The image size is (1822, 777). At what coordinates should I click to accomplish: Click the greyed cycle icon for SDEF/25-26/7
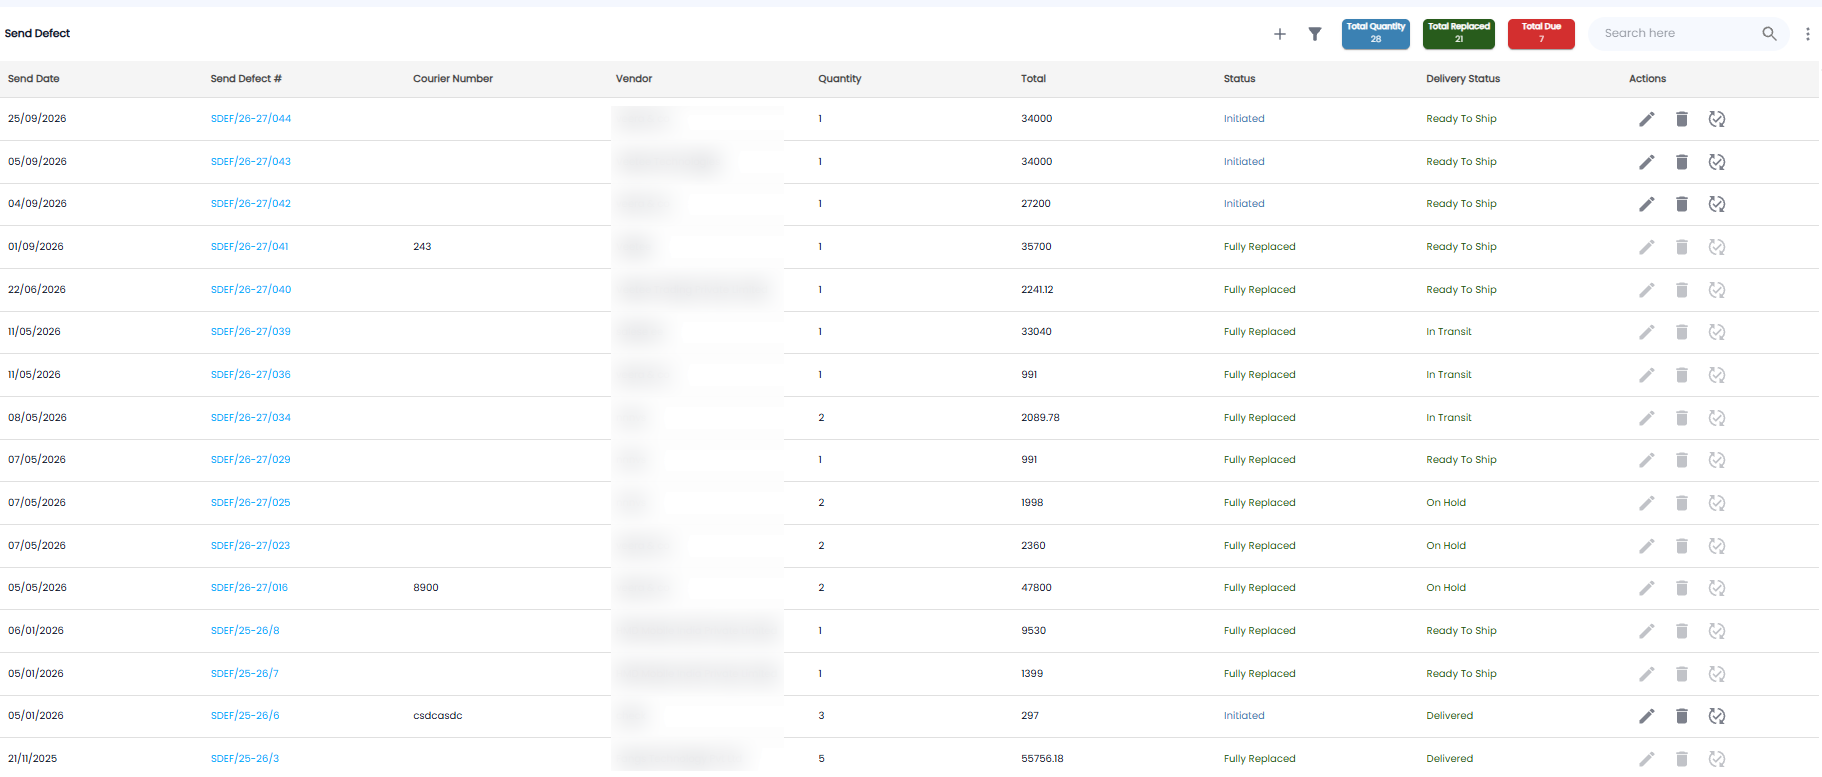point(1717,674)
